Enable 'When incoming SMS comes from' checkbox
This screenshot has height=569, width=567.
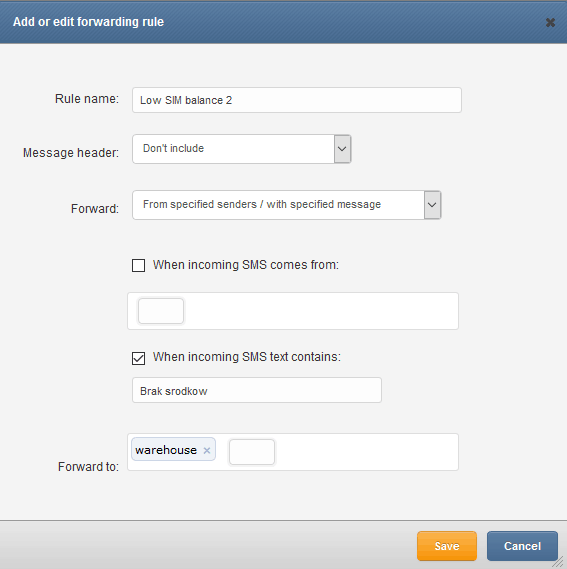click(x=138, y=265)
